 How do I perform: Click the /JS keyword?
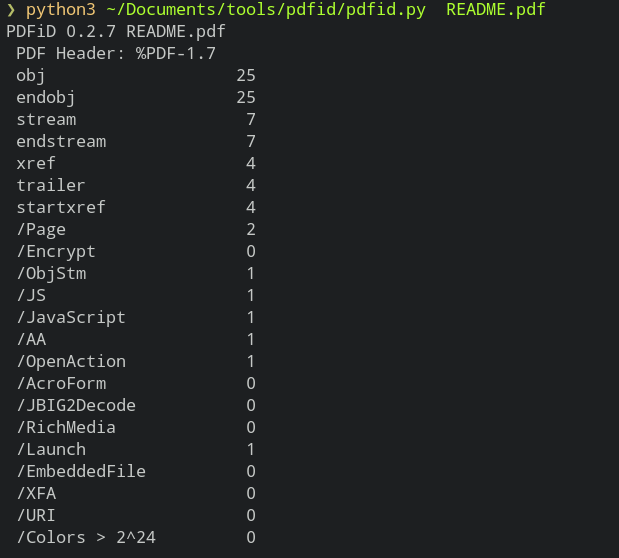tap(31, 295)
